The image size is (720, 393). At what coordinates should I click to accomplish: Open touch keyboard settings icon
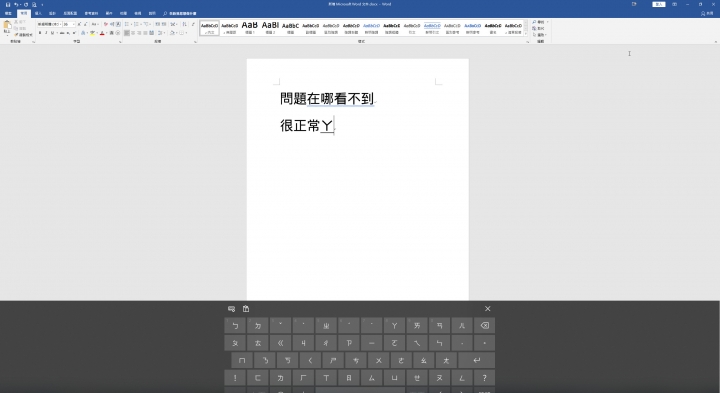click(231, 309)
